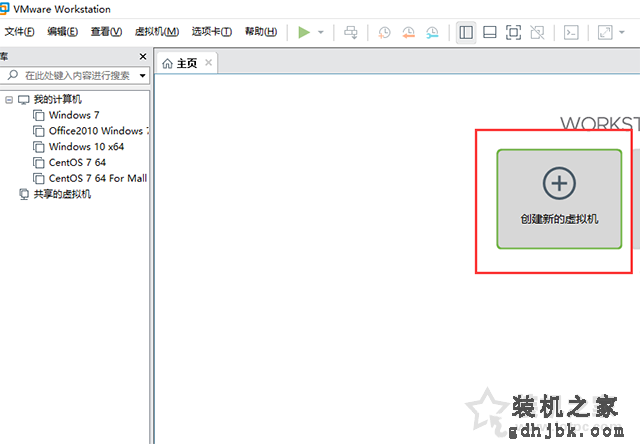Select the Windows 10 x64 virtual machine
The image size is (640, 444).
pyautogui.click(x=86, y=147)
